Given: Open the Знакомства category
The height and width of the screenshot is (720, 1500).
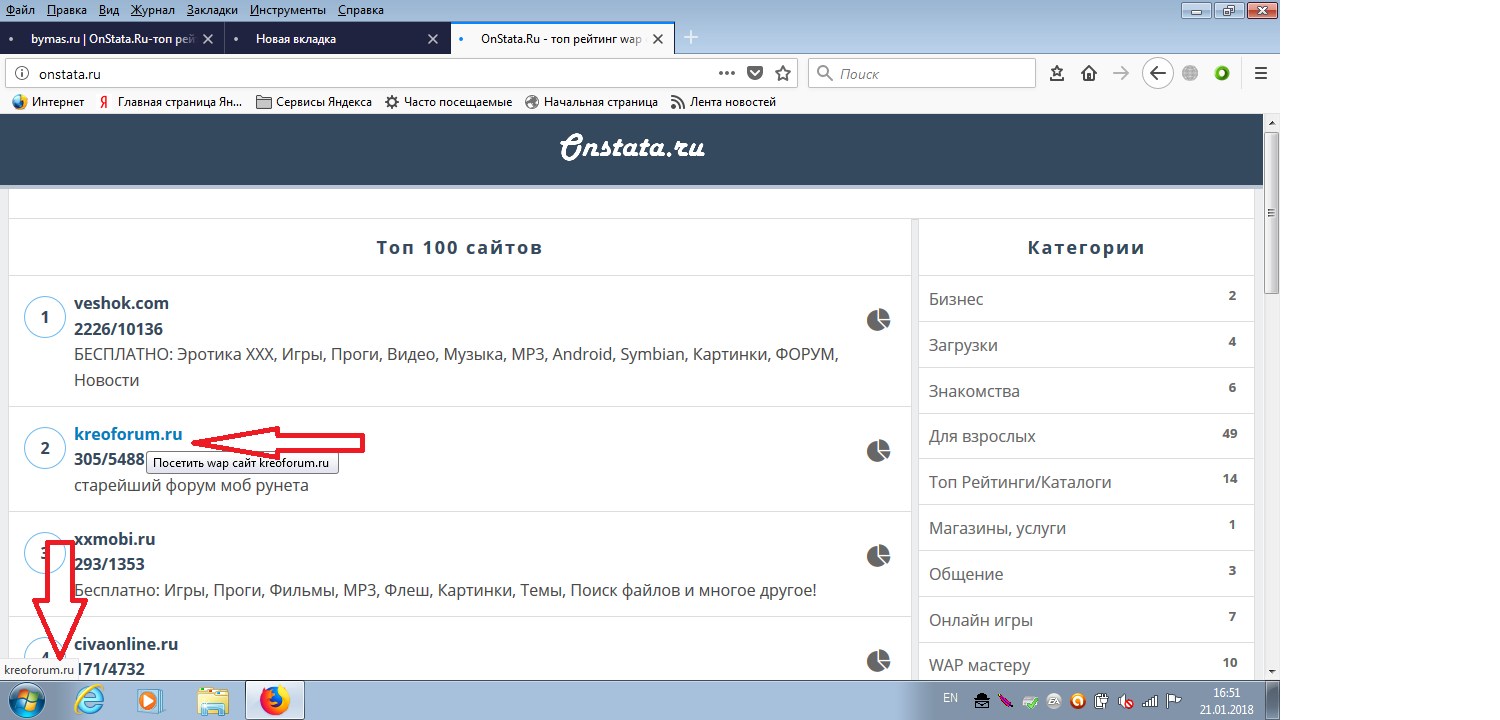Looking at the screenshot, I should coord(974,391).
